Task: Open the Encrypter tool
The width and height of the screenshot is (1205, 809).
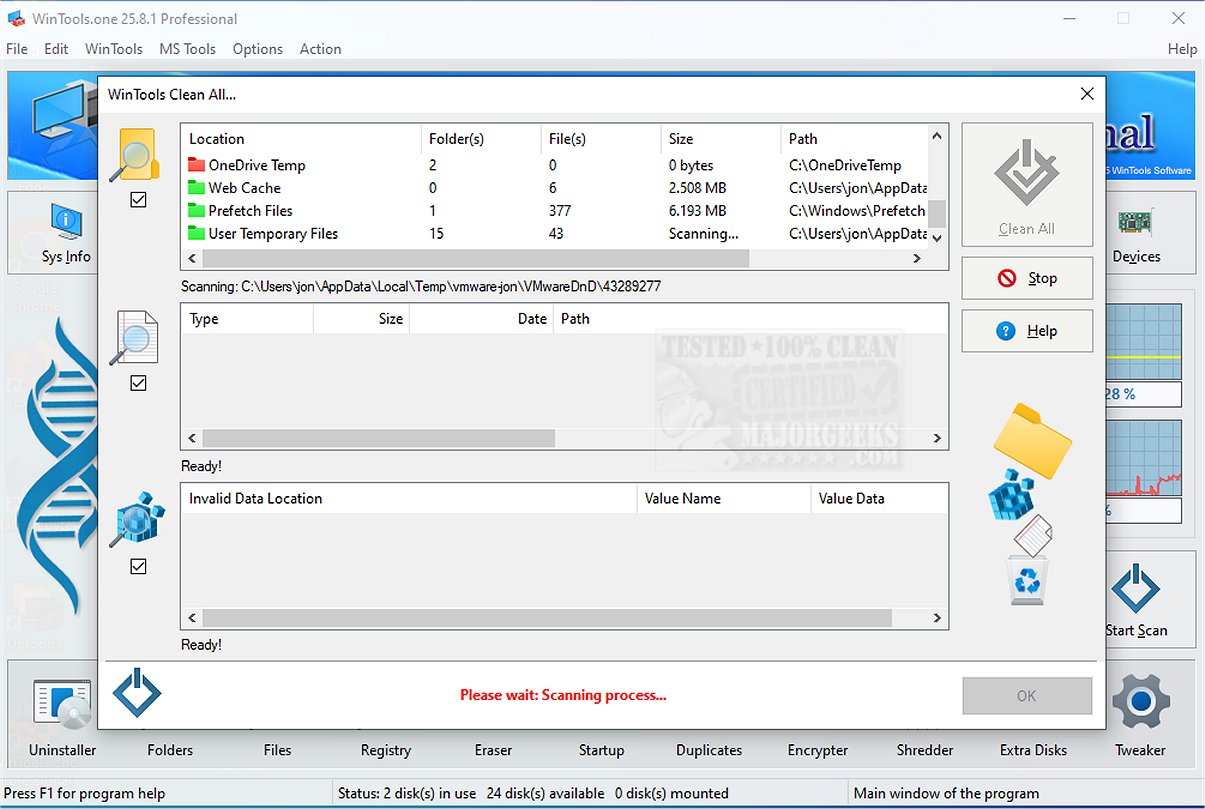Action: (x=818, y=750)
